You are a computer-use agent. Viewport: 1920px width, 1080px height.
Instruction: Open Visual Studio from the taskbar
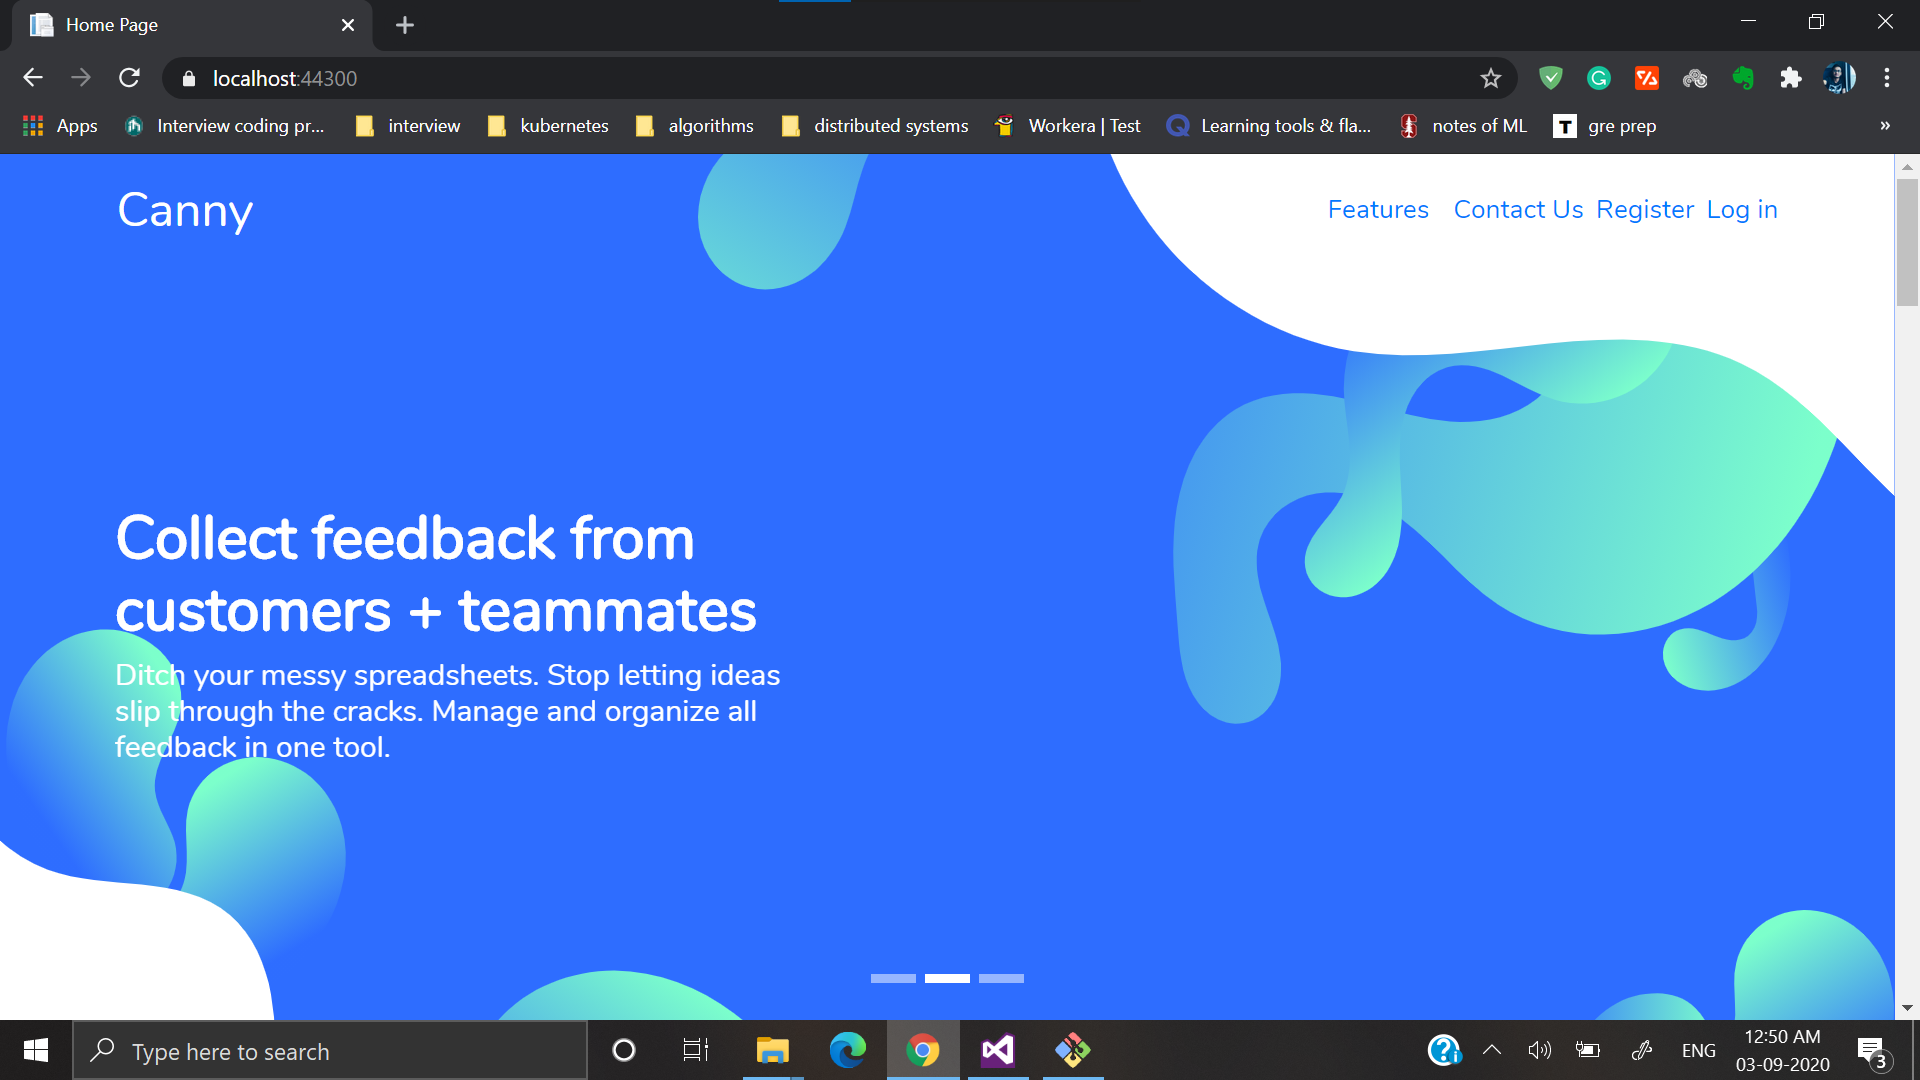[998, 1050]
